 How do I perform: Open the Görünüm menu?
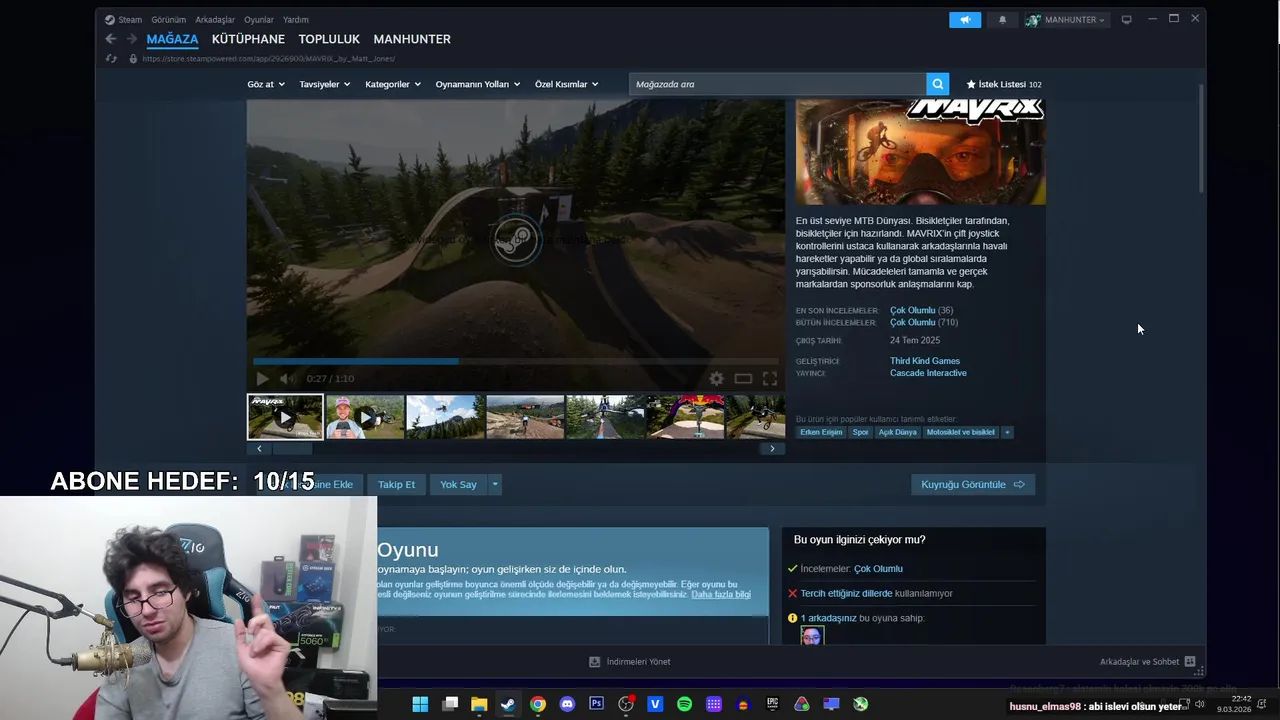[169, 19]
